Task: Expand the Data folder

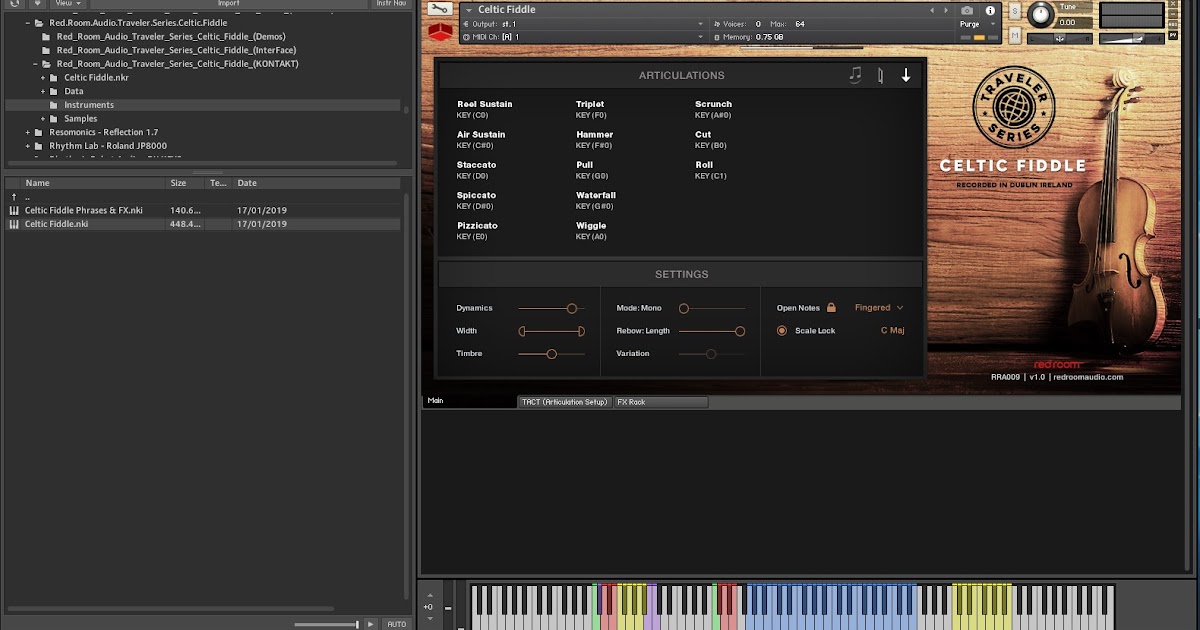Action: click(x=43, y=91)
